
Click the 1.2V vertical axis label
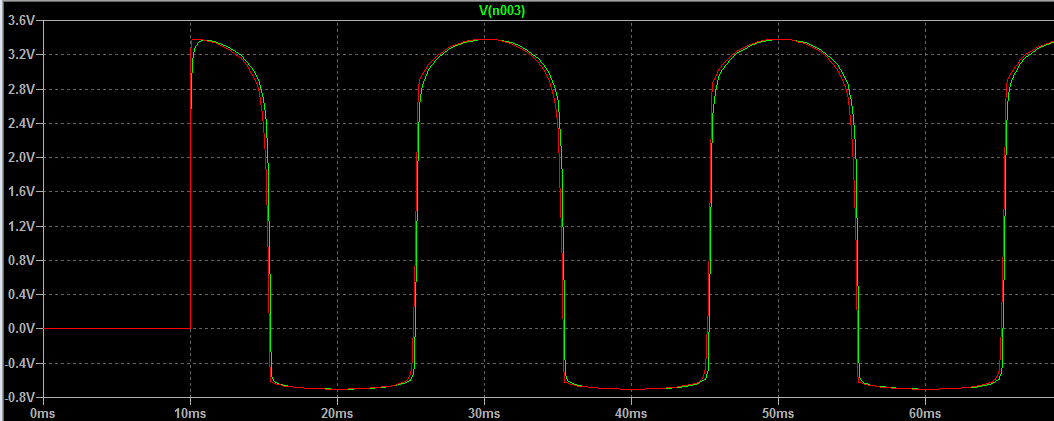click(20, 226)
